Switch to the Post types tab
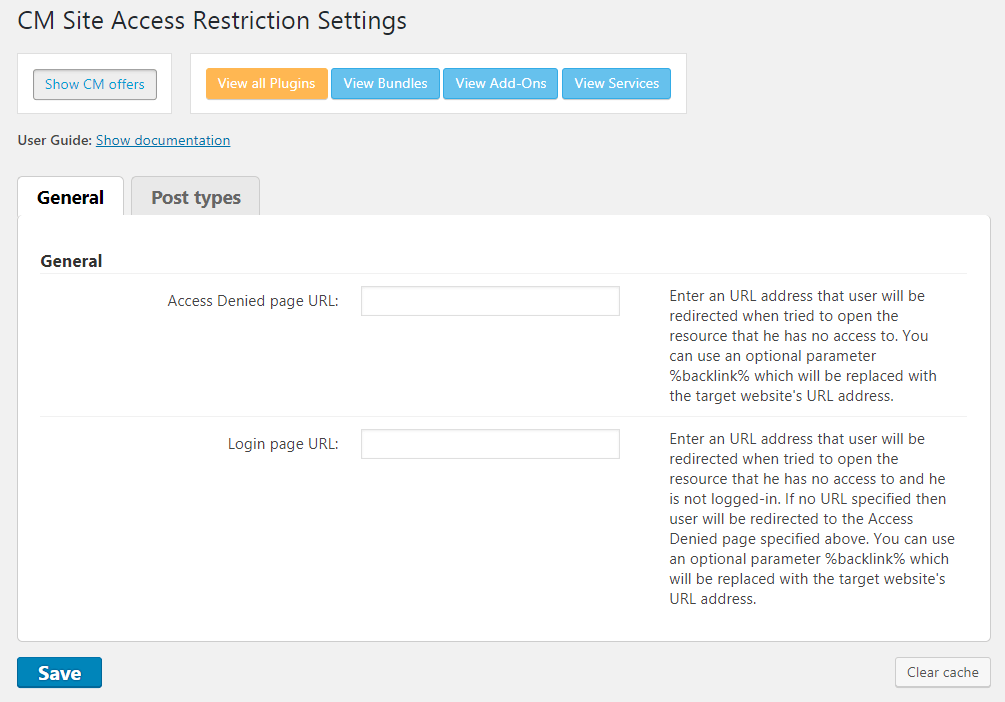Image resolution: width=1005 pixels, height=702 pixels. tap(195, 197)
